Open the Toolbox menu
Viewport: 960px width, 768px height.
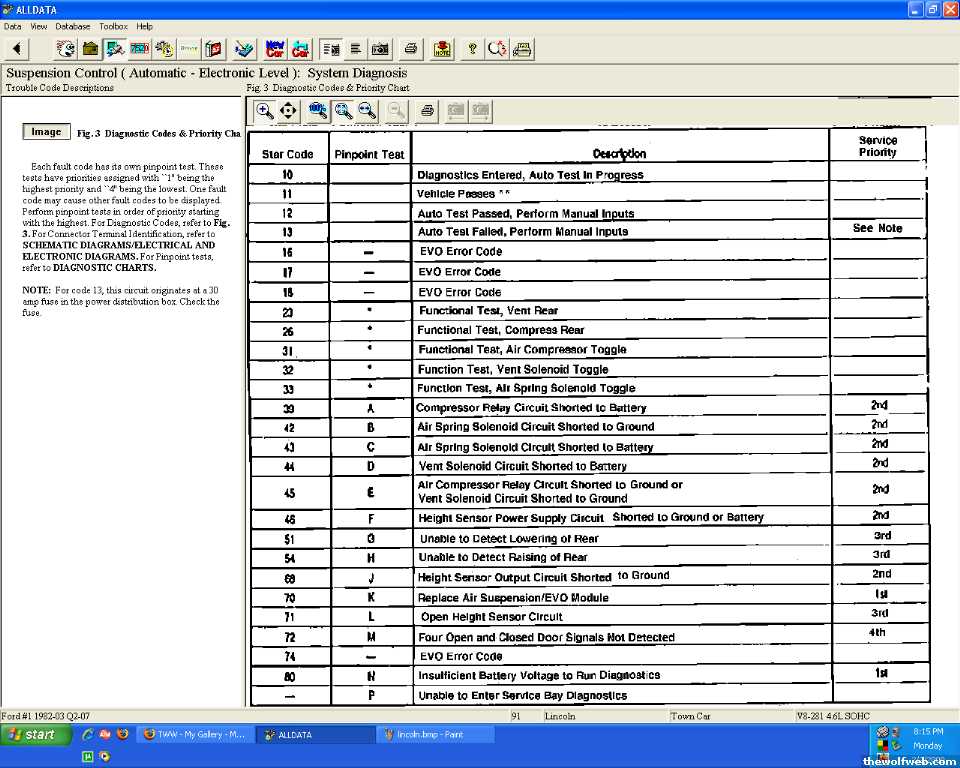click(x=113, y=26)
